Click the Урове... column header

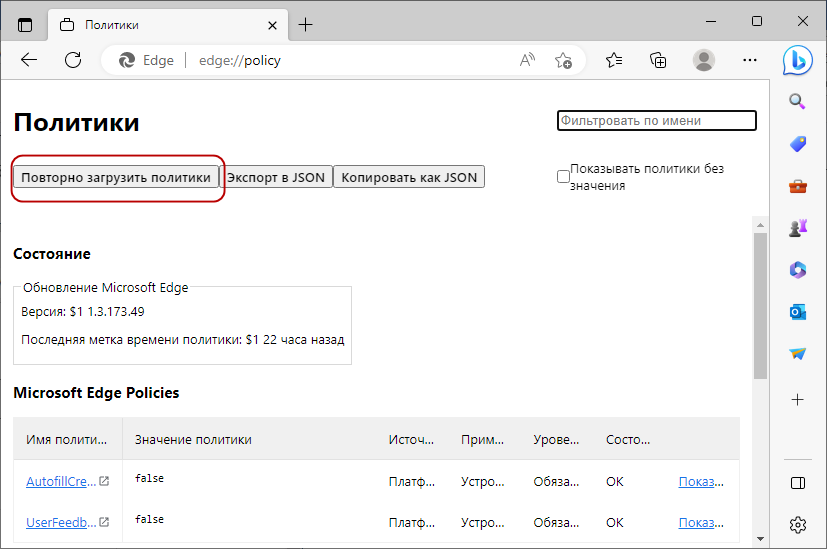pyautogui.click(x=556, y=440)
